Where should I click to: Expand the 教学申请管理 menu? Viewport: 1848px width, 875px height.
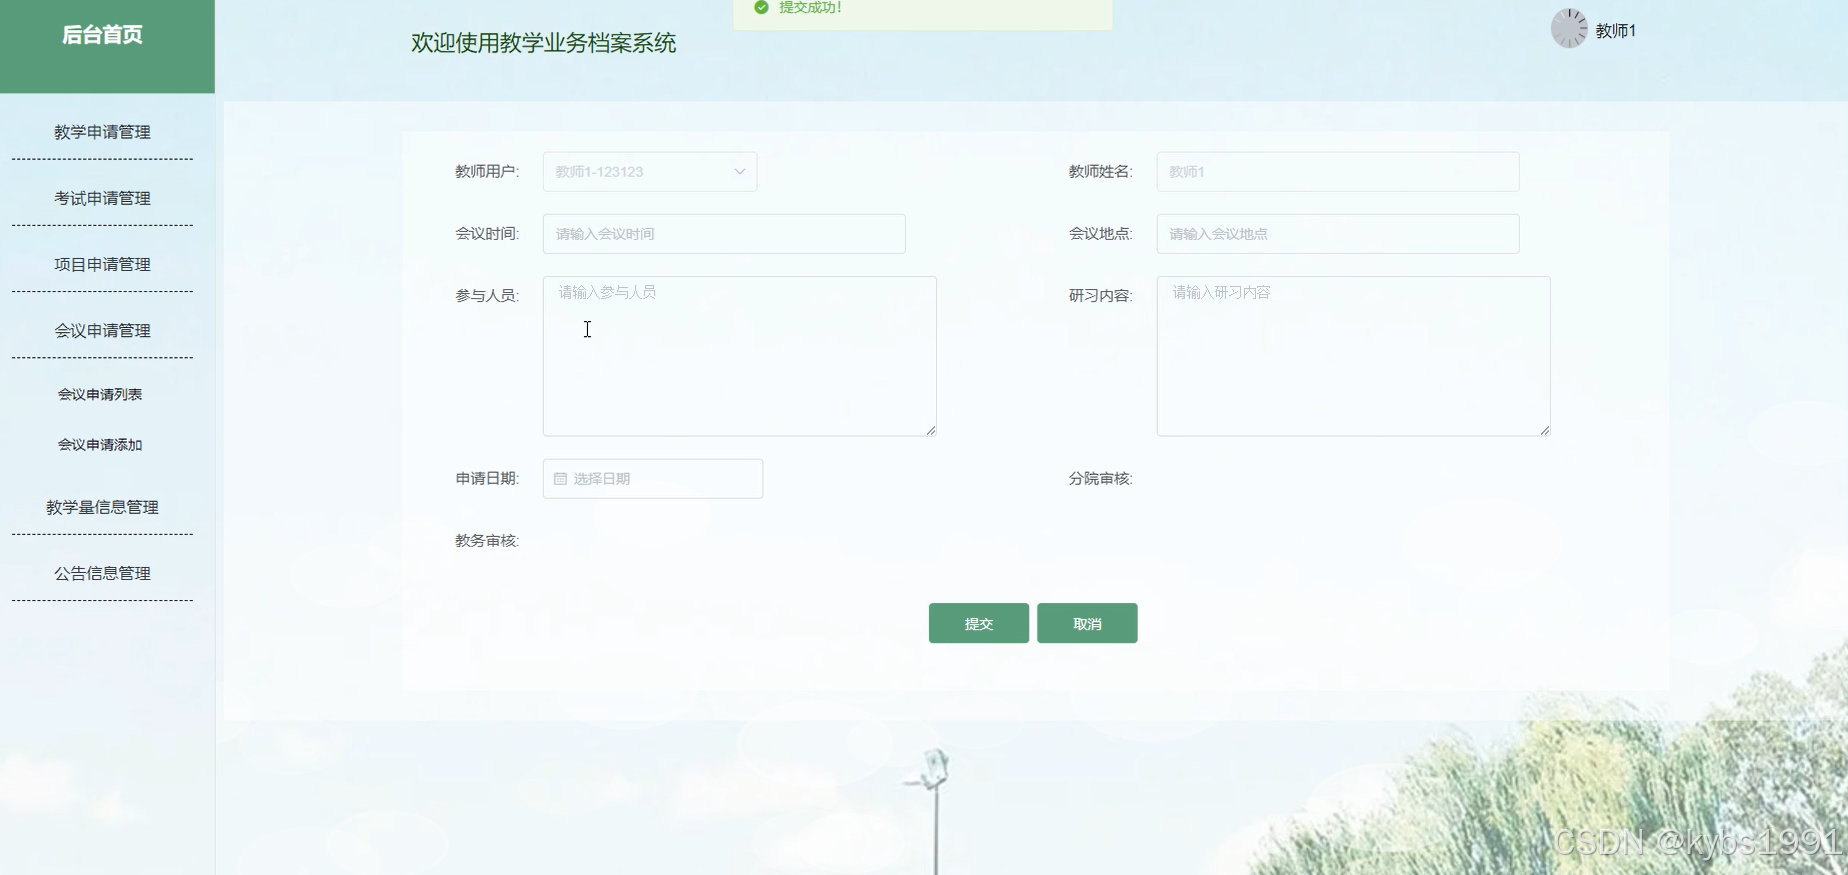coord(102,132)
